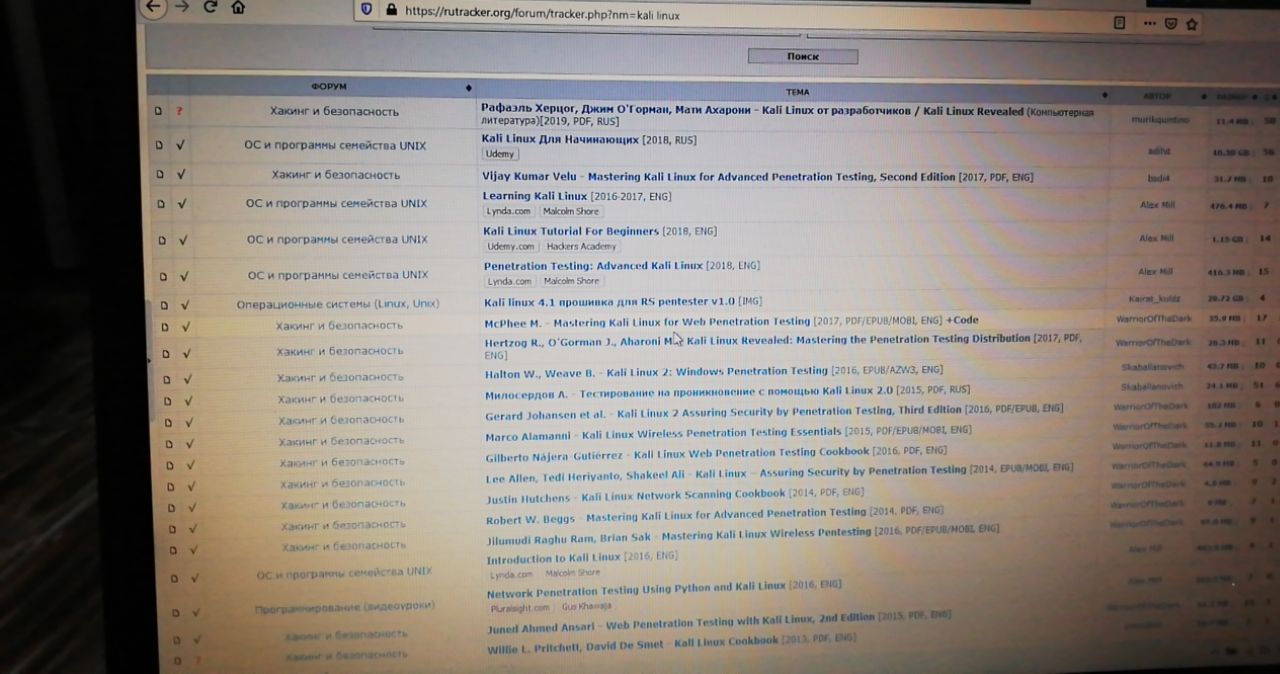Open Penetration Testing: Advanced Kali Linux topic
The image size is (1280, 674).
coord(594,266)
